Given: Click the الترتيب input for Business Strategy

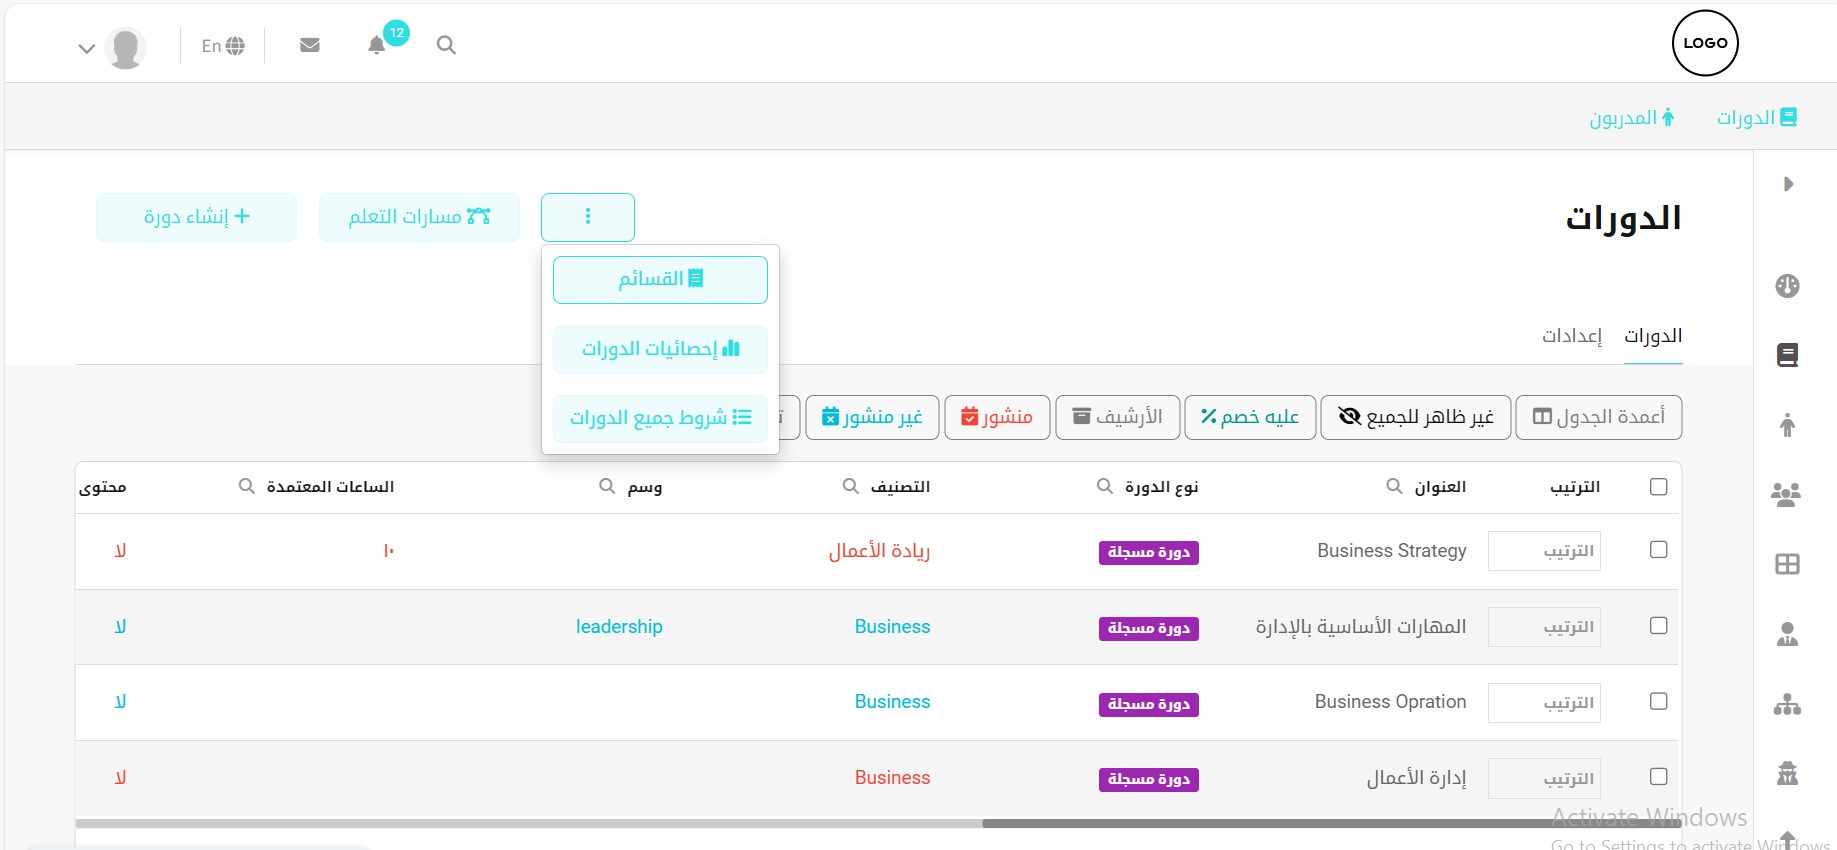Looking at the screenshot, I should pyautogui.click(x=1544, y=551).
